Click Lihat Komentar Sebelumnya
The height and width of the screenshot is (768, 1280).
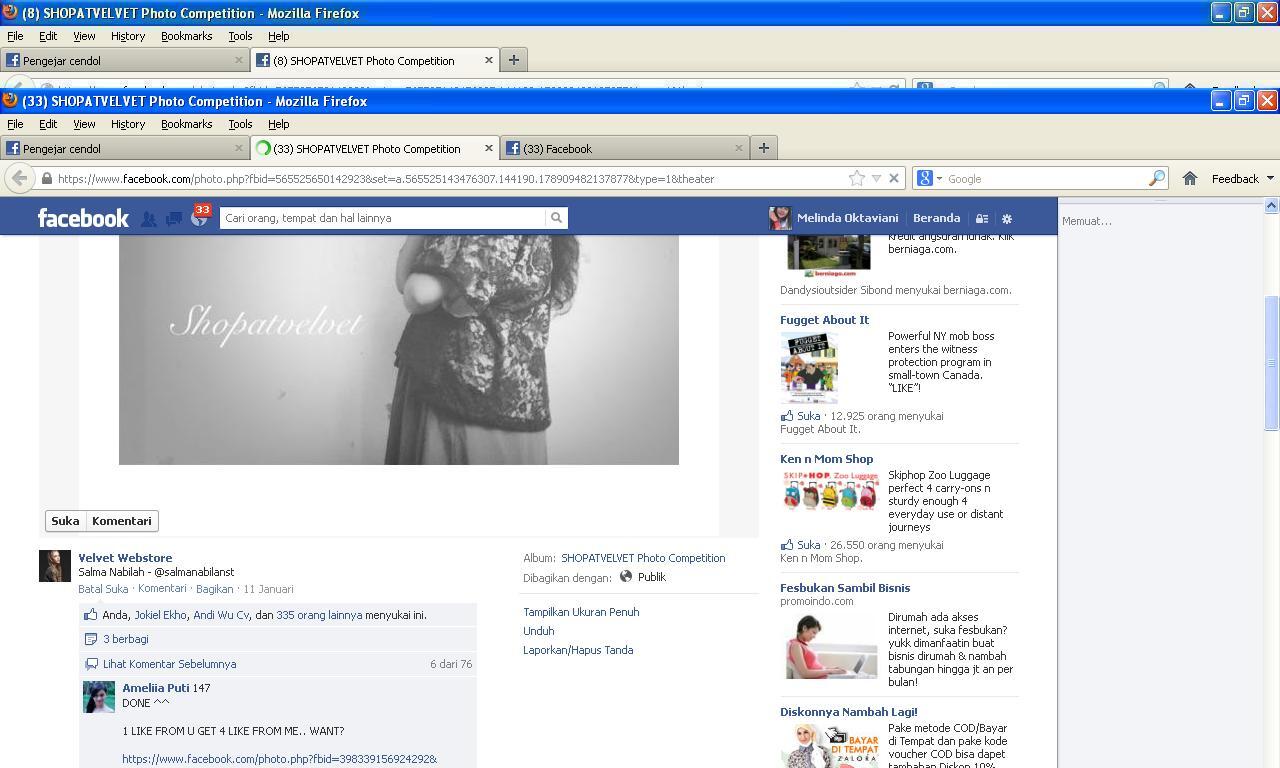pyautogui.click(x=170, y=664)
